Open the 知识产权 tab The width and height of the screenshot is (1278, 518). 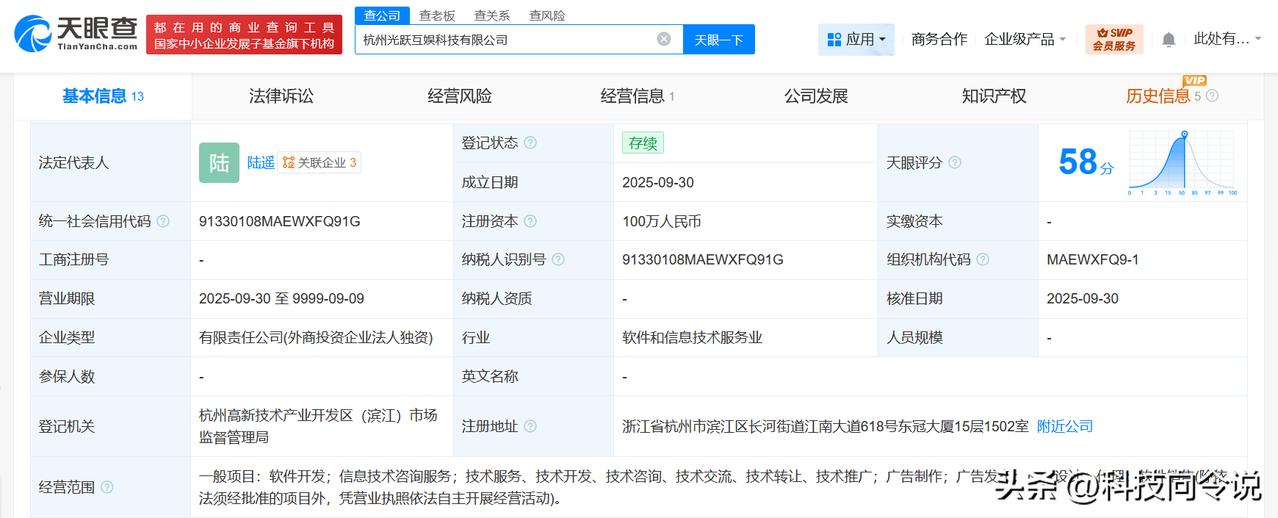point(994,96)
